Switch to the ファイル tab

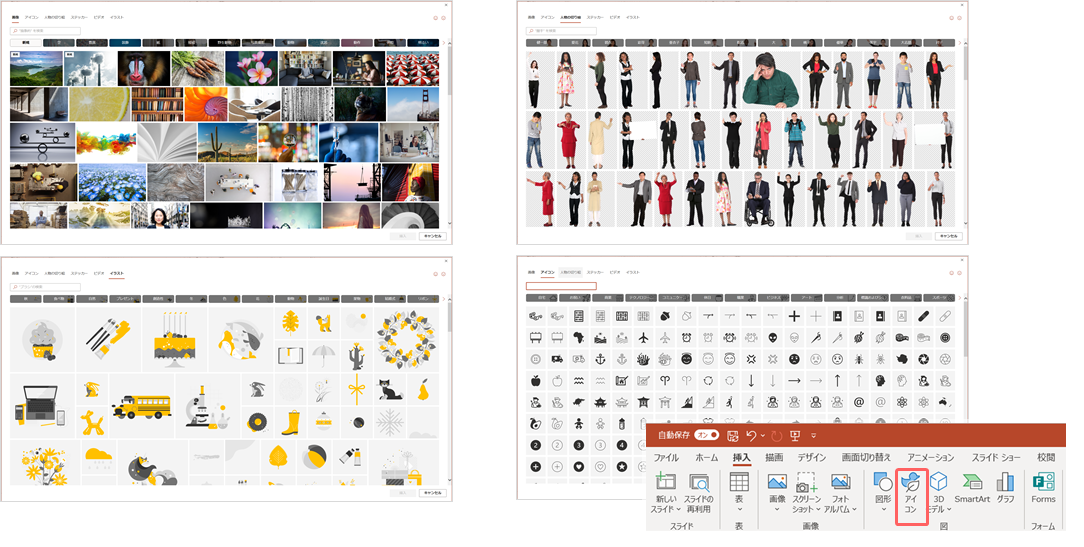click(x=666, y=457)
